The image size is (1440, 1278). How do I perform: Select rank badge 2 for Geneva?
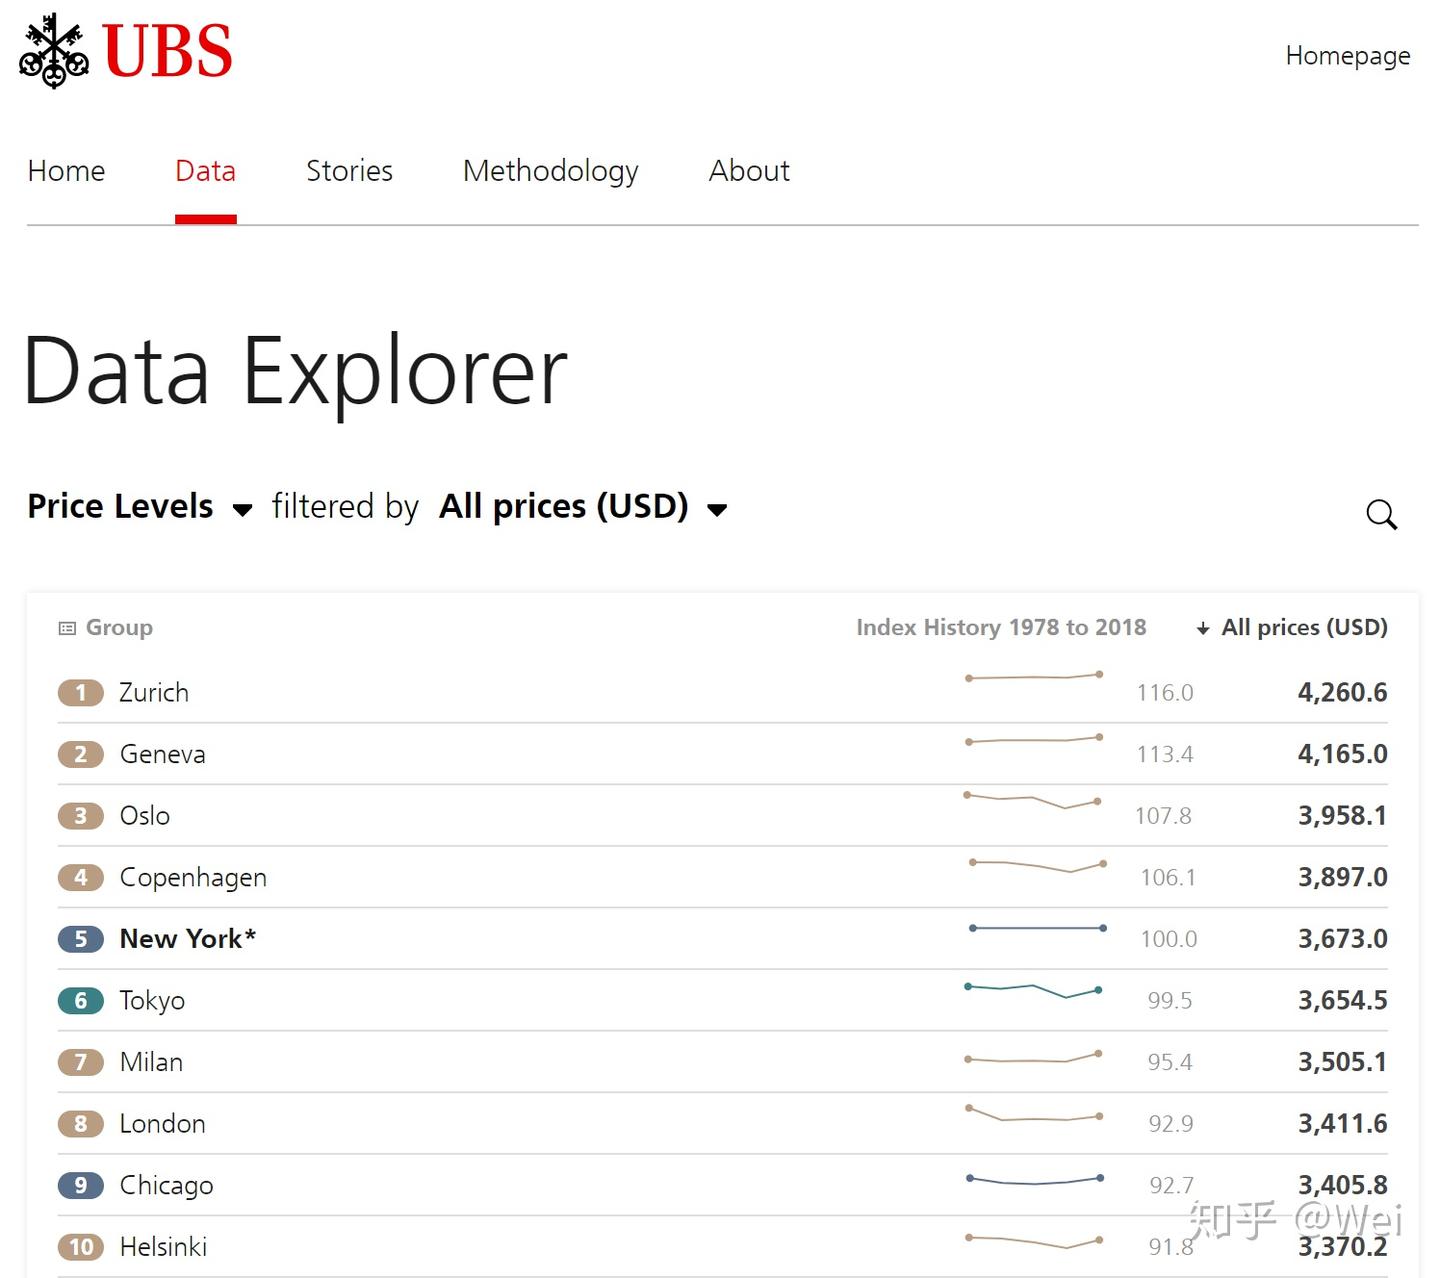tap(81, 754)
